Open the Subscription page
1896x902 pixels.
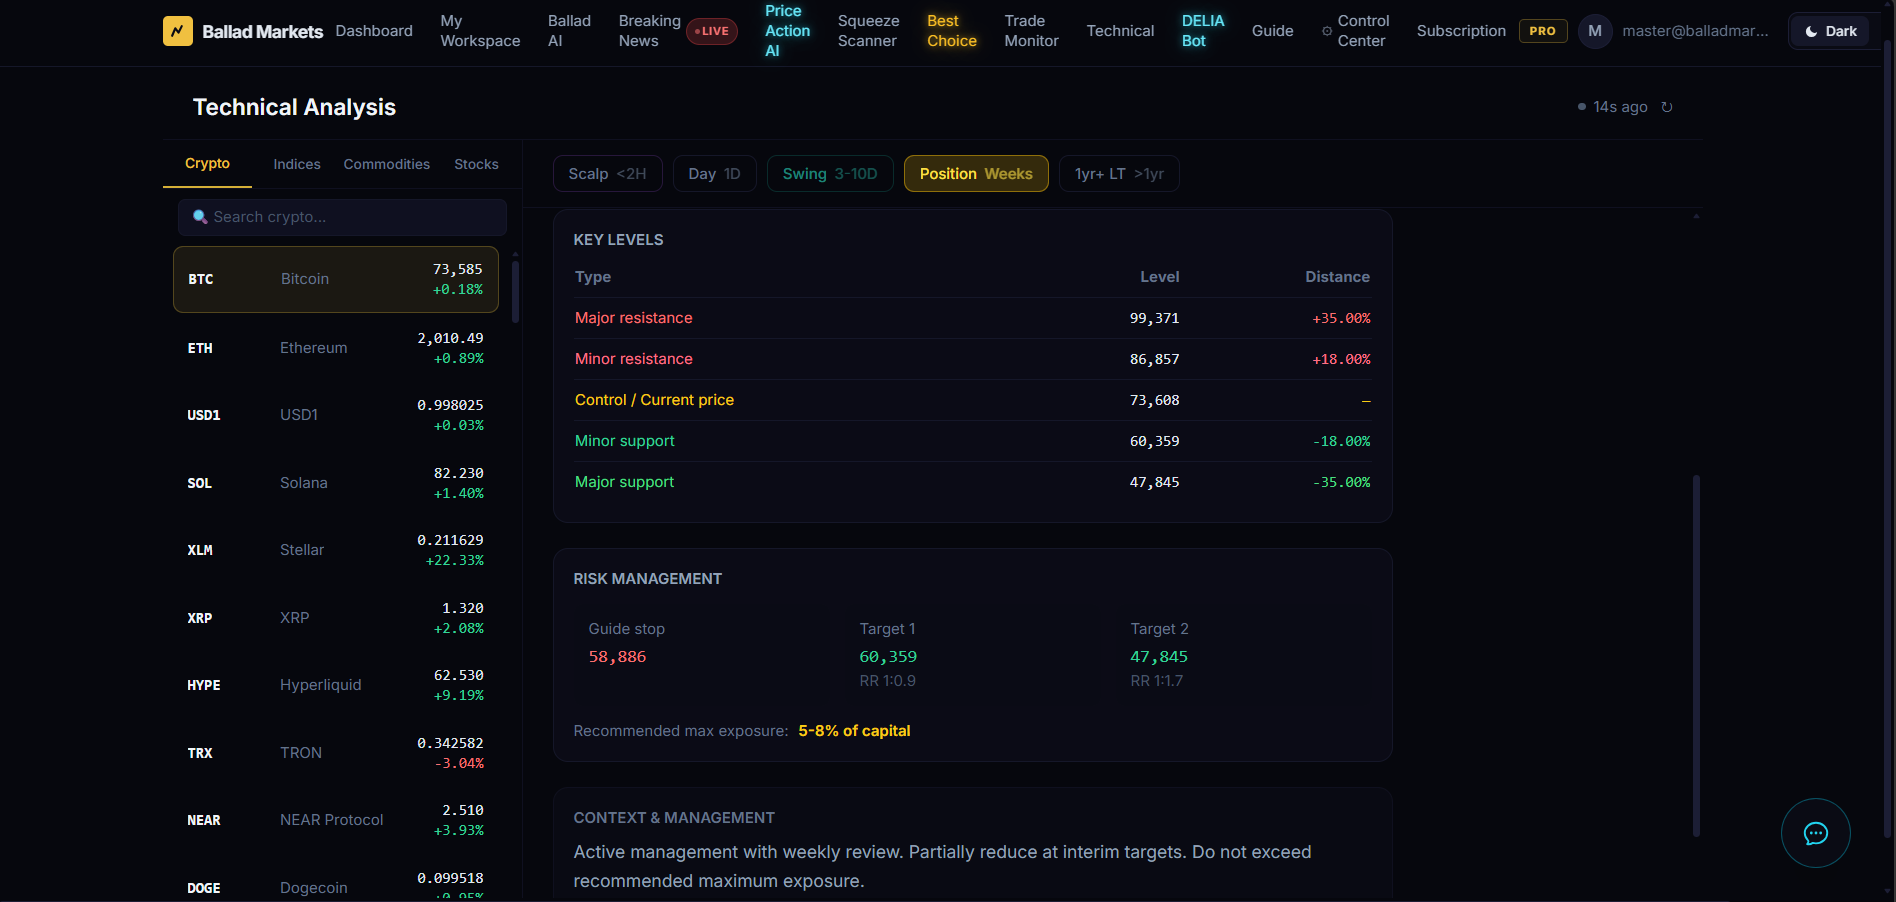tap(1461, 31)
